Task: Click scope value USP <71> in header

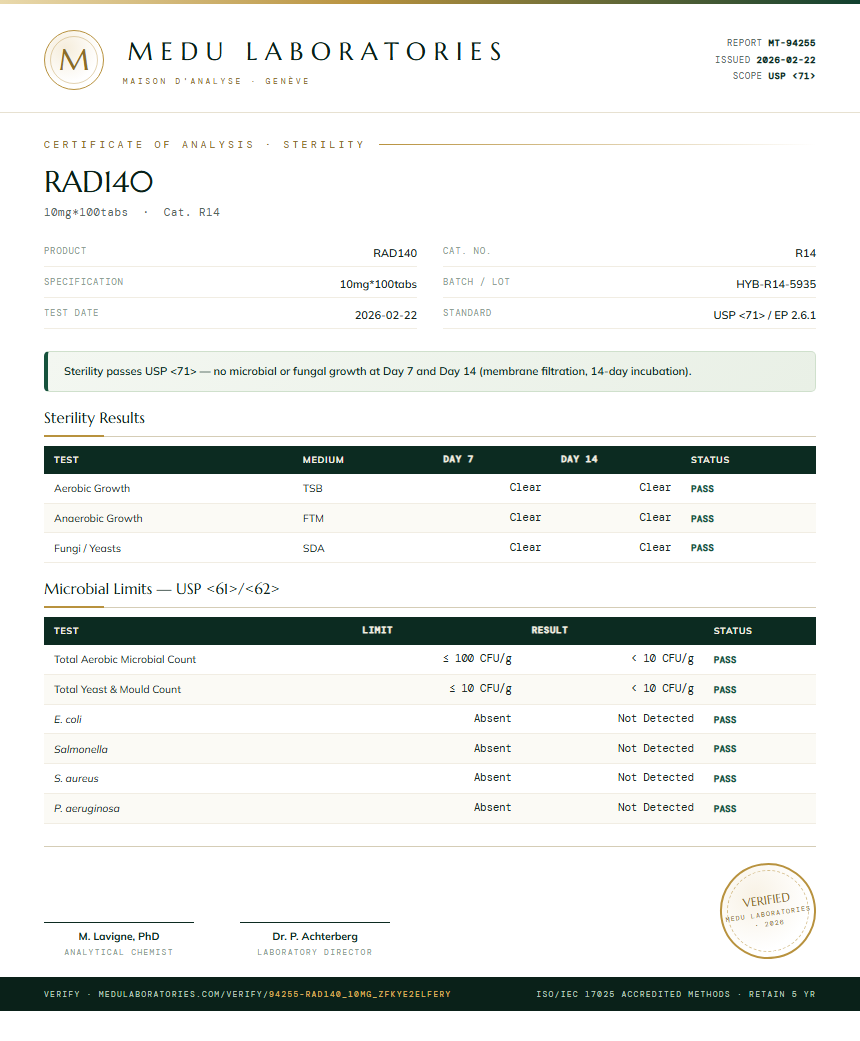Action: [x=792, y=76]
